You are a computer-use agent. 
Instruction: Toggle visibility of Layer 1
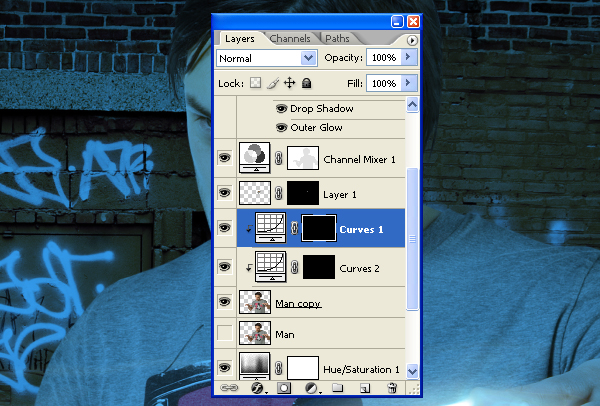point(225,192)
